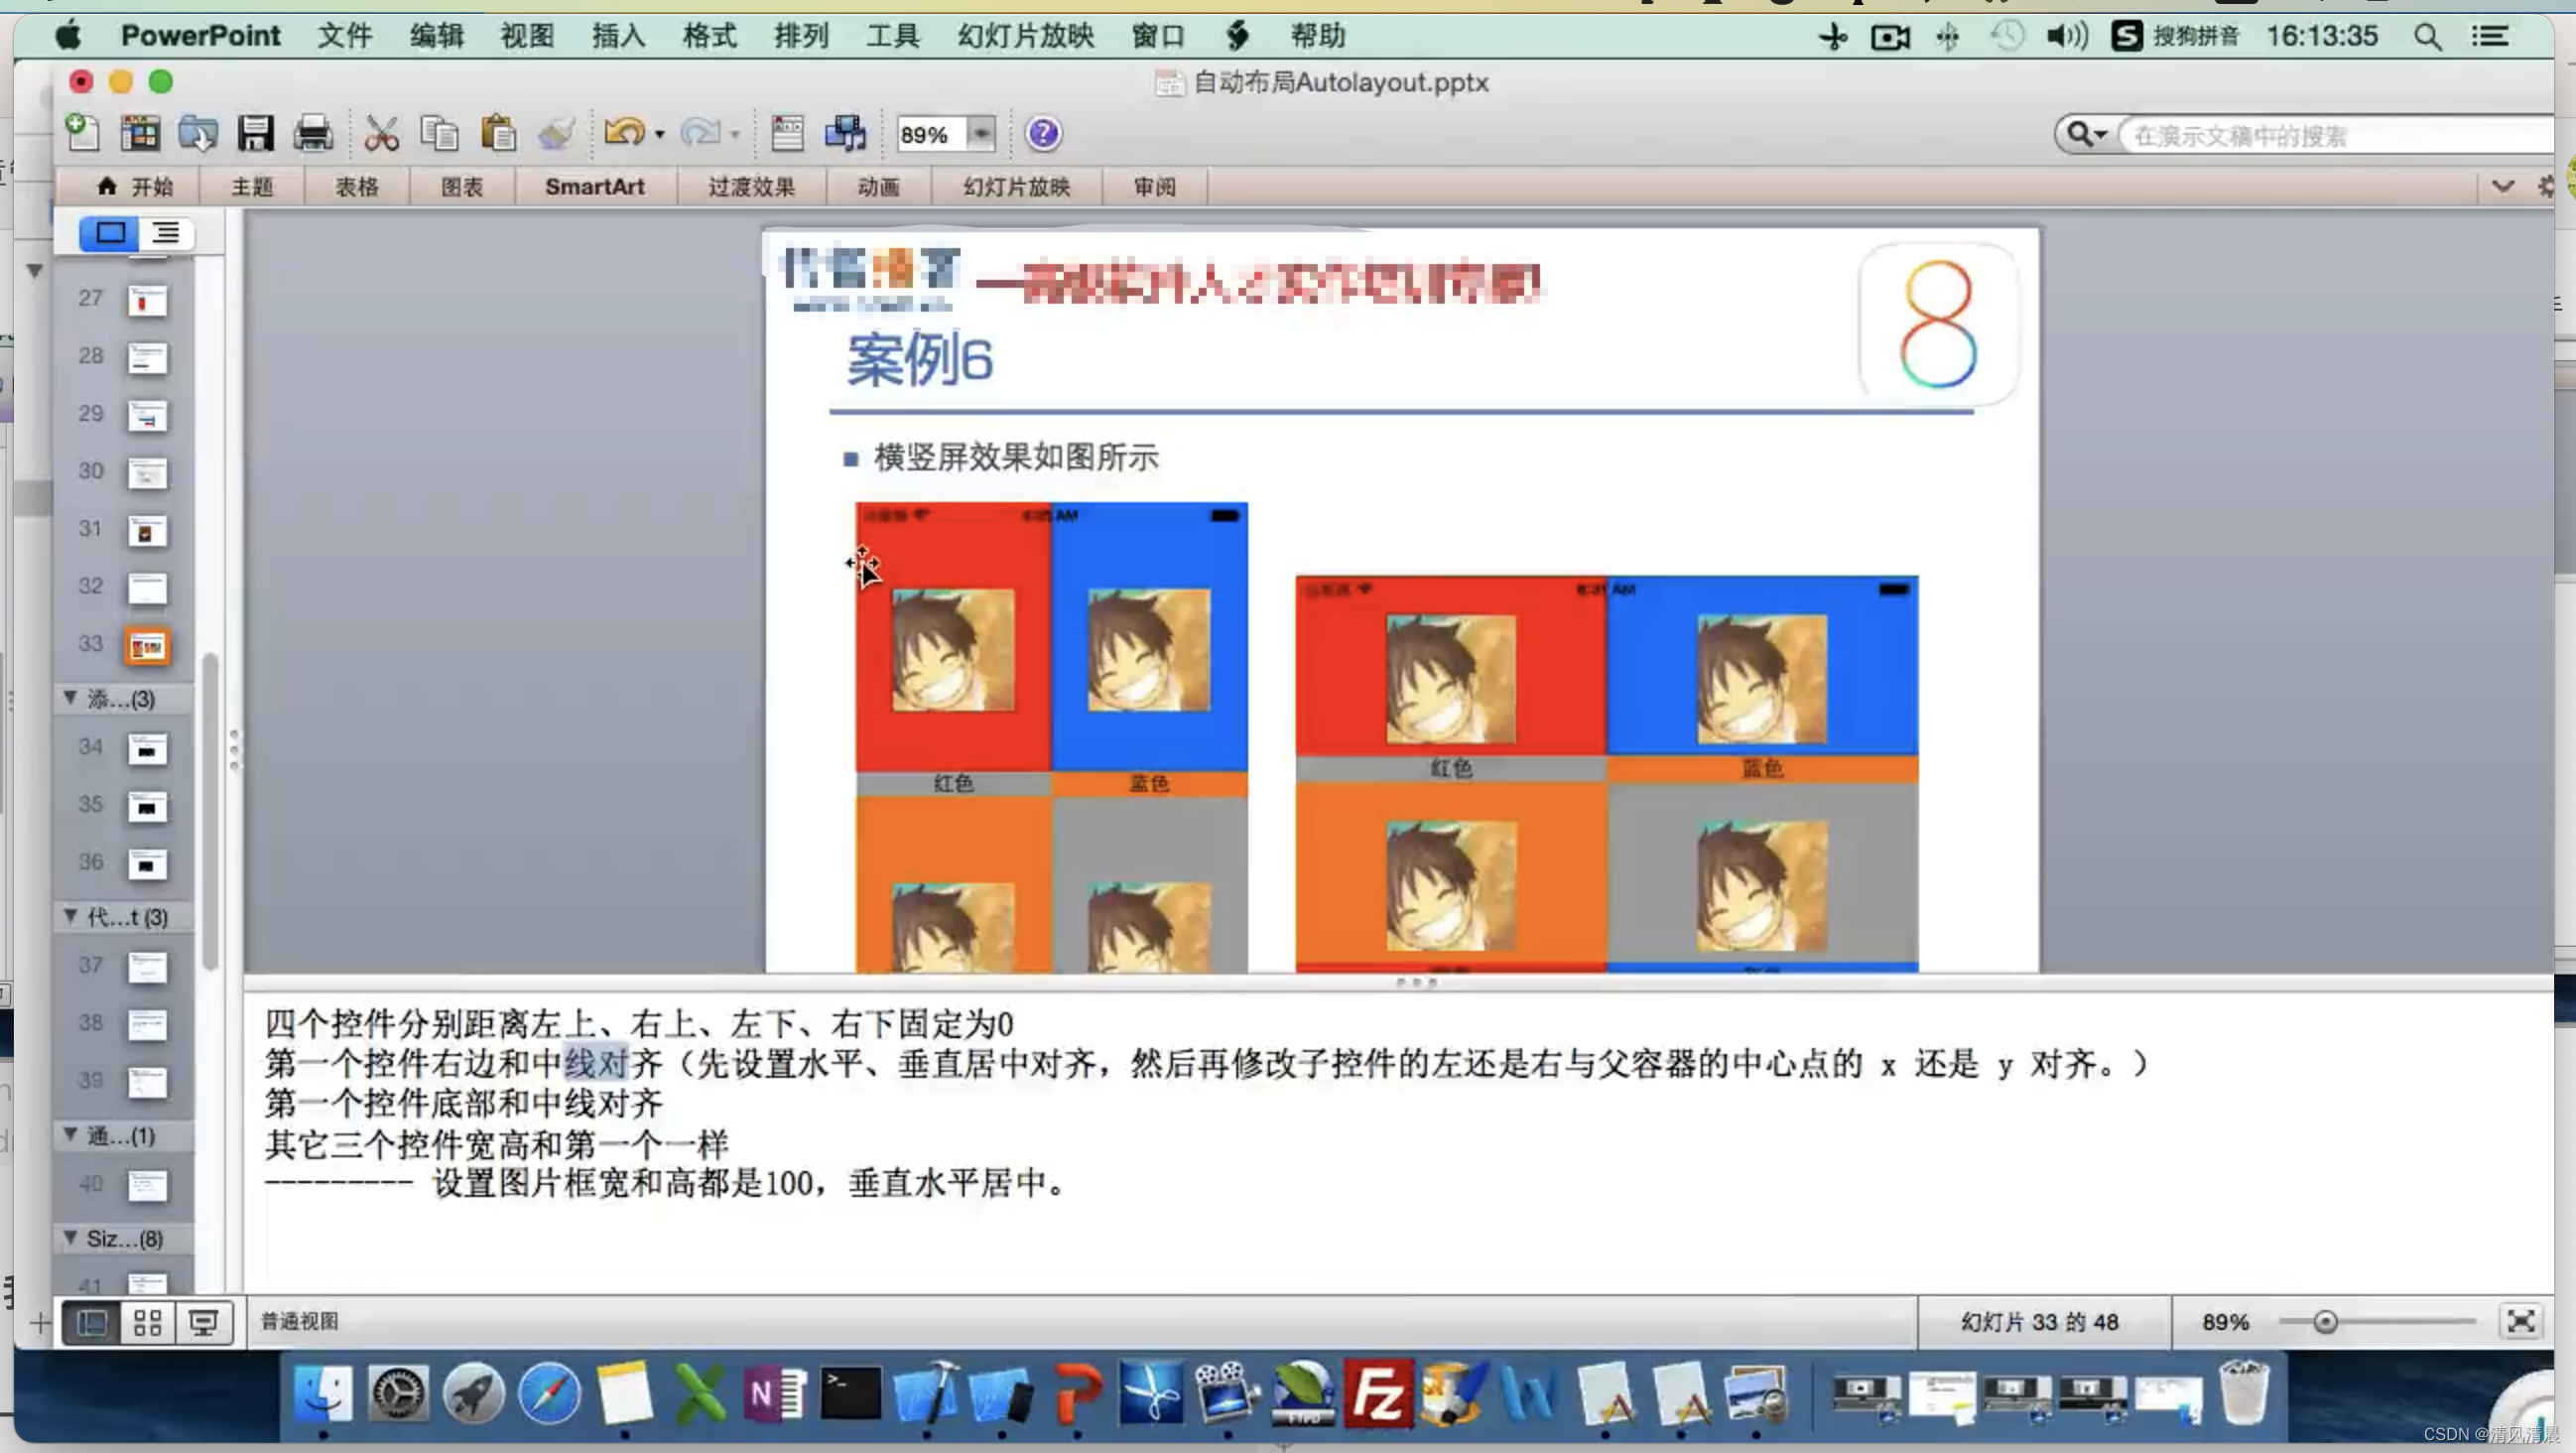
Task: Open OneNote from the Dock
Action: (x=775, y=1393)
